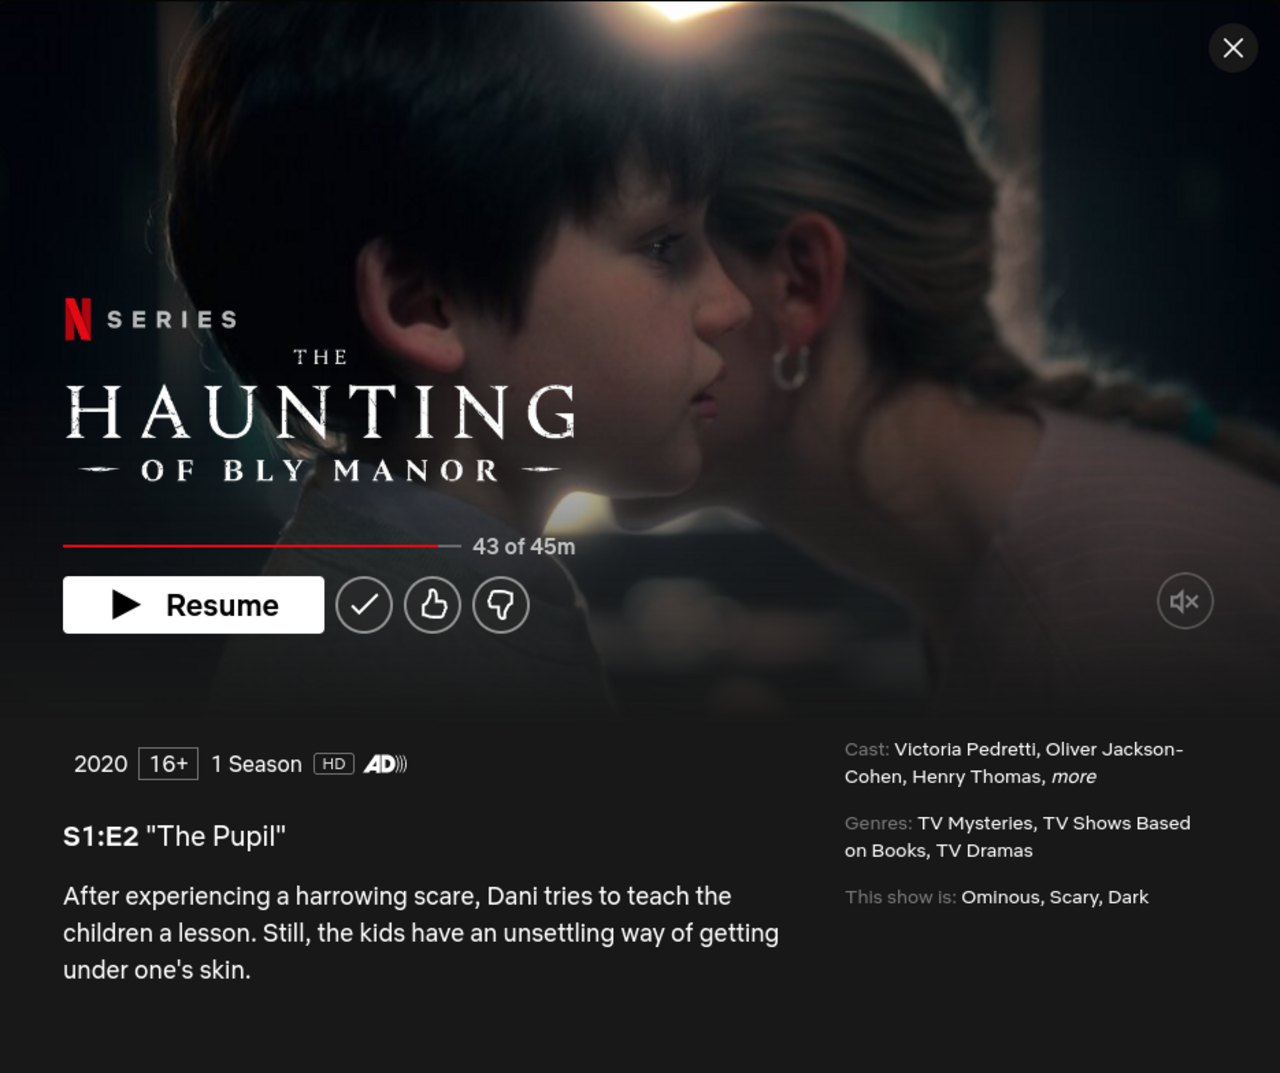The image size is (1280, 1073).
Task: Close the title details dialog
Action: (1233, 48)
